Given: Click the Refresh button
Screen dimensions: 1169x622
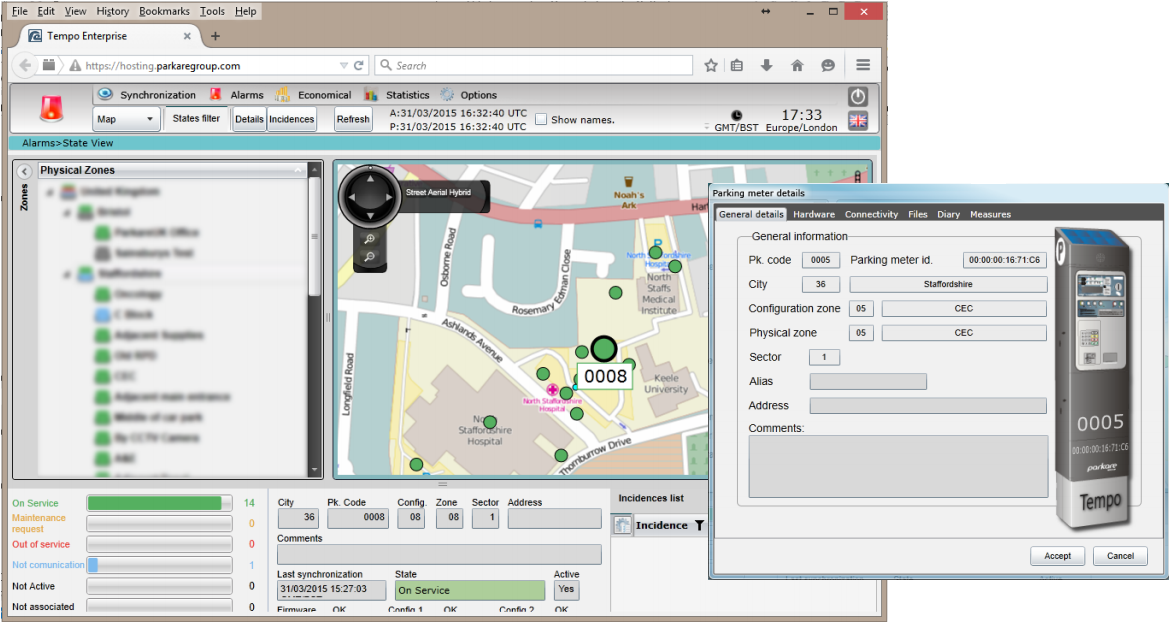Looking at the screenshot, I should pos(353,119).
